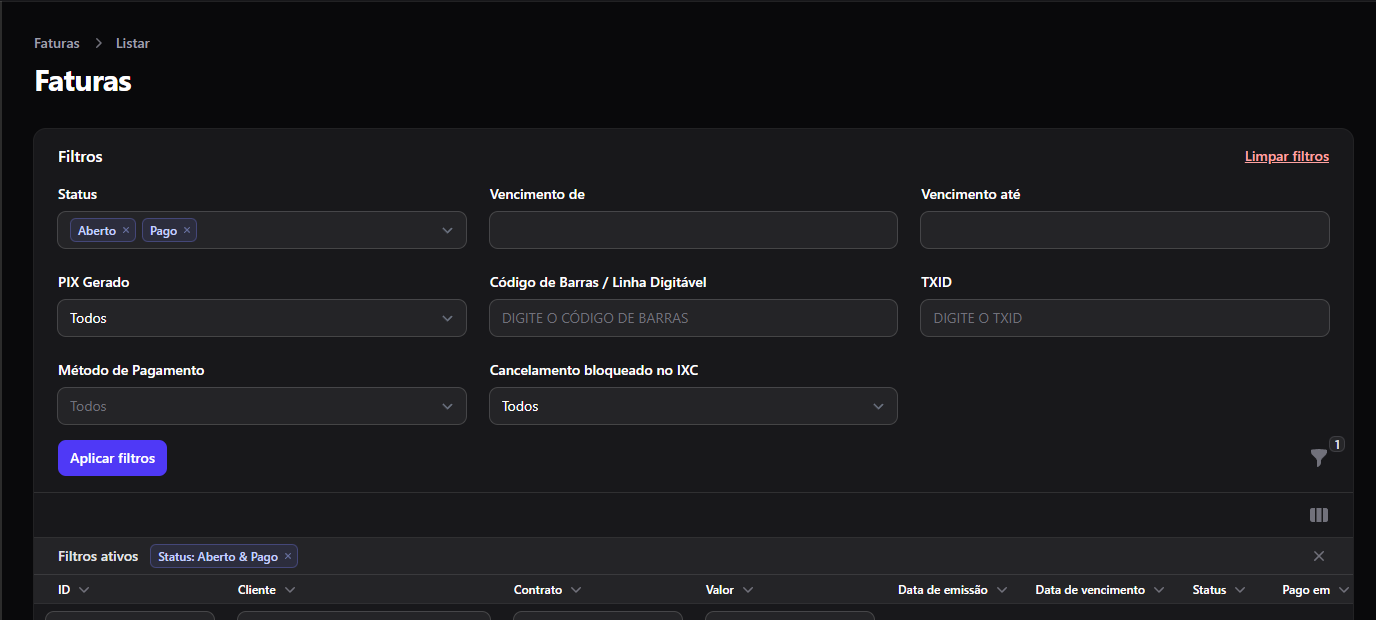Remove the Aberto status tag
The height and width of the screenshot is (620, 1376).
tap(126, 231)
